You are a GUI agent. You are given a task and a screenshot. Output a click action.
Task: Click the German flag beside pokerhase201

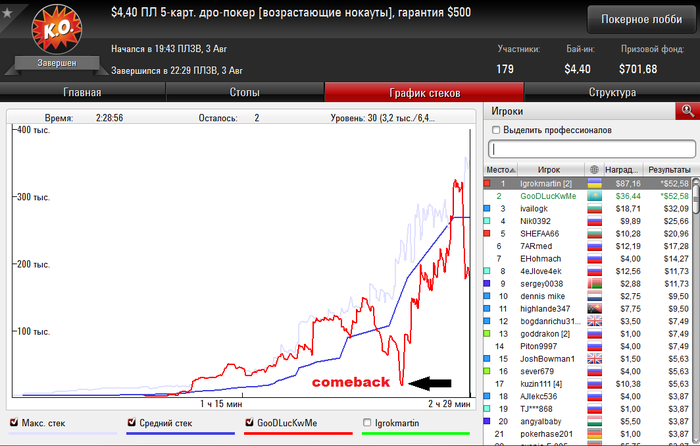(x=594, y=433)
